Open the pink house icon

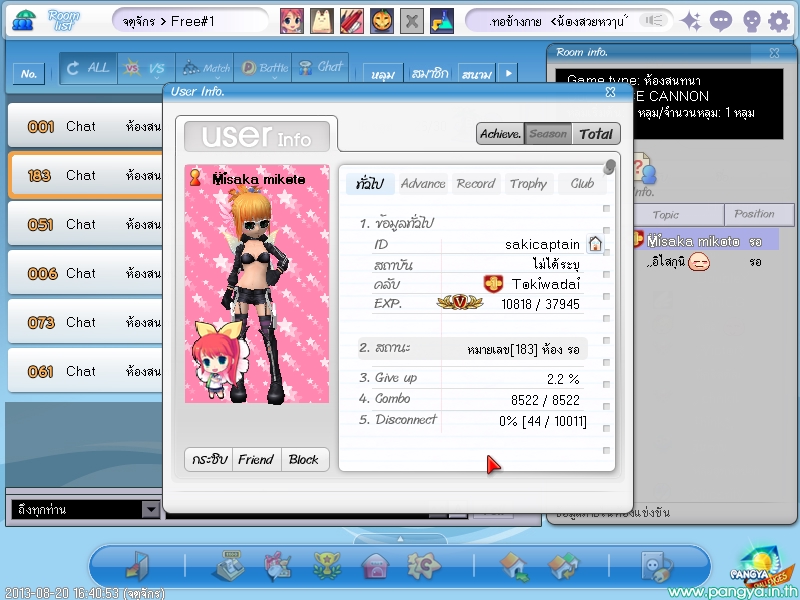pyautogui.click(x=375, y=567)
